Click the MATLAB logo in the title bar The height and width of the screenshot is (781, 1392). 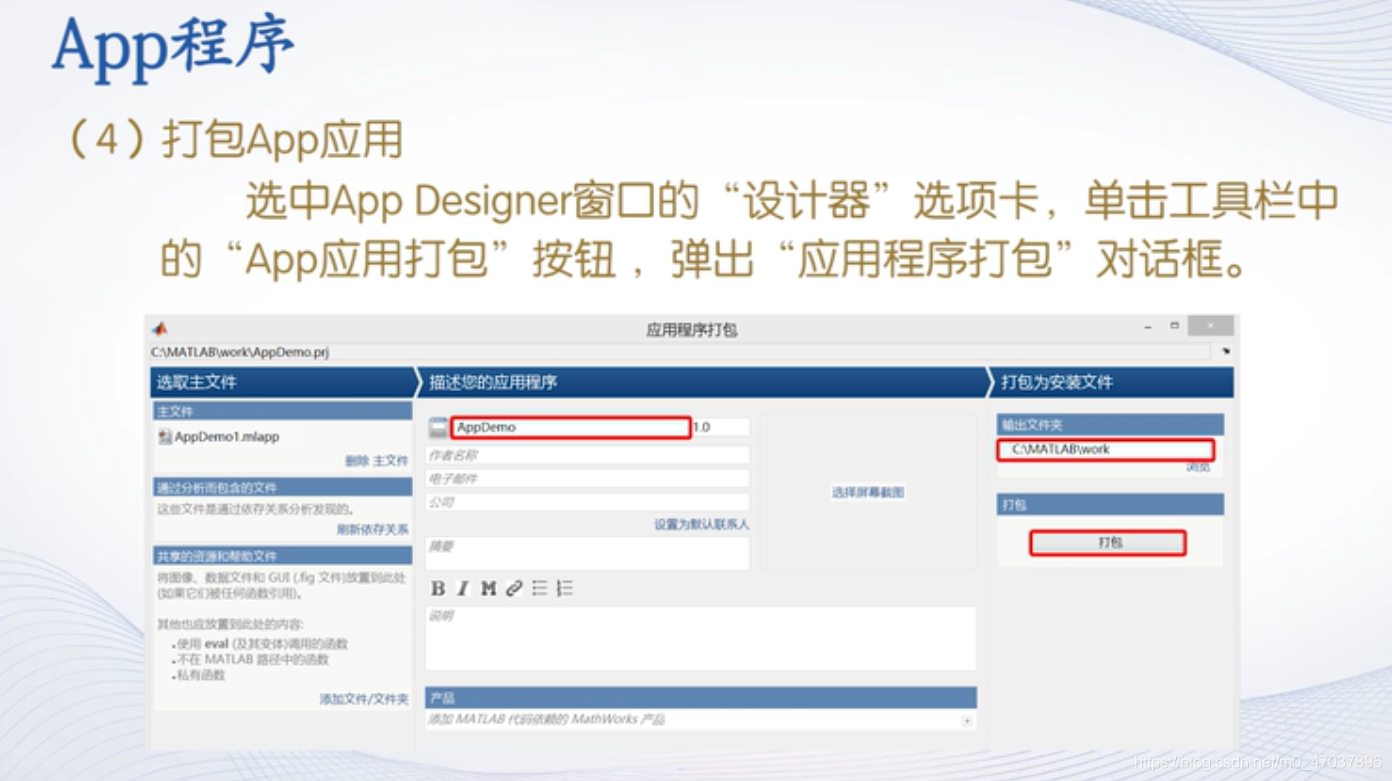[160, 328]
